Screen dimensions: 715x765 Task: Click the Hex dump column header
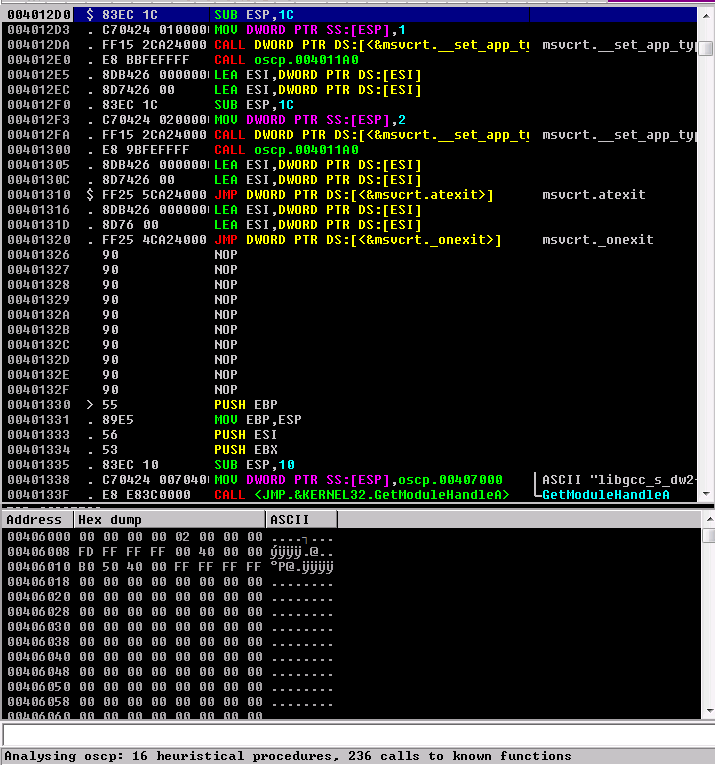pos(170,520)
